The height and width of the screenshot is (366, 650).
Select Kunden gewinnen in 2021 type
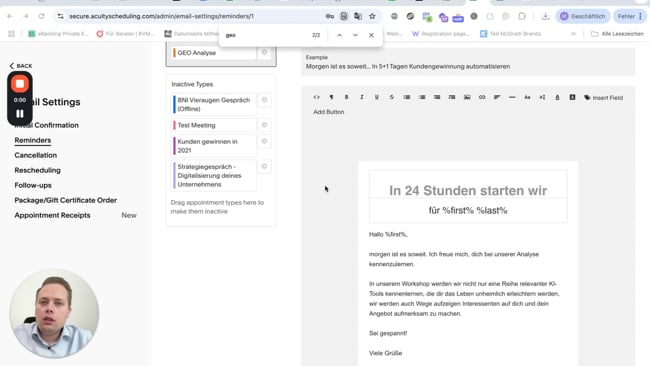pyautogui.click(x=214, y=146)
